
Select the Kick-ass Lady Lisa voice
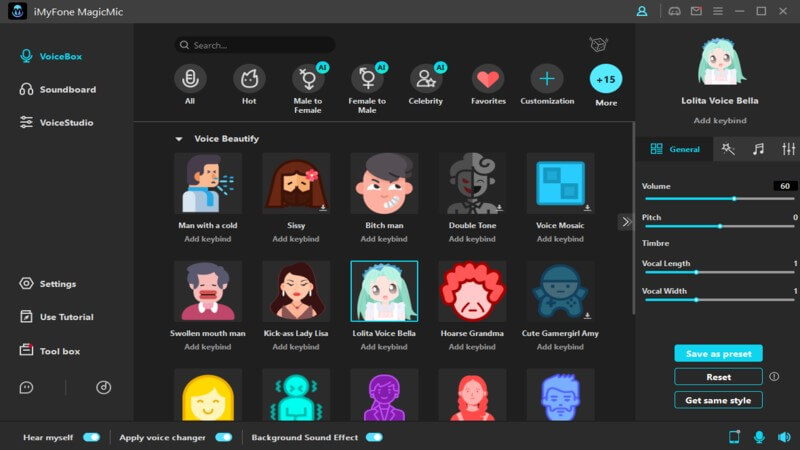(296, 291)
